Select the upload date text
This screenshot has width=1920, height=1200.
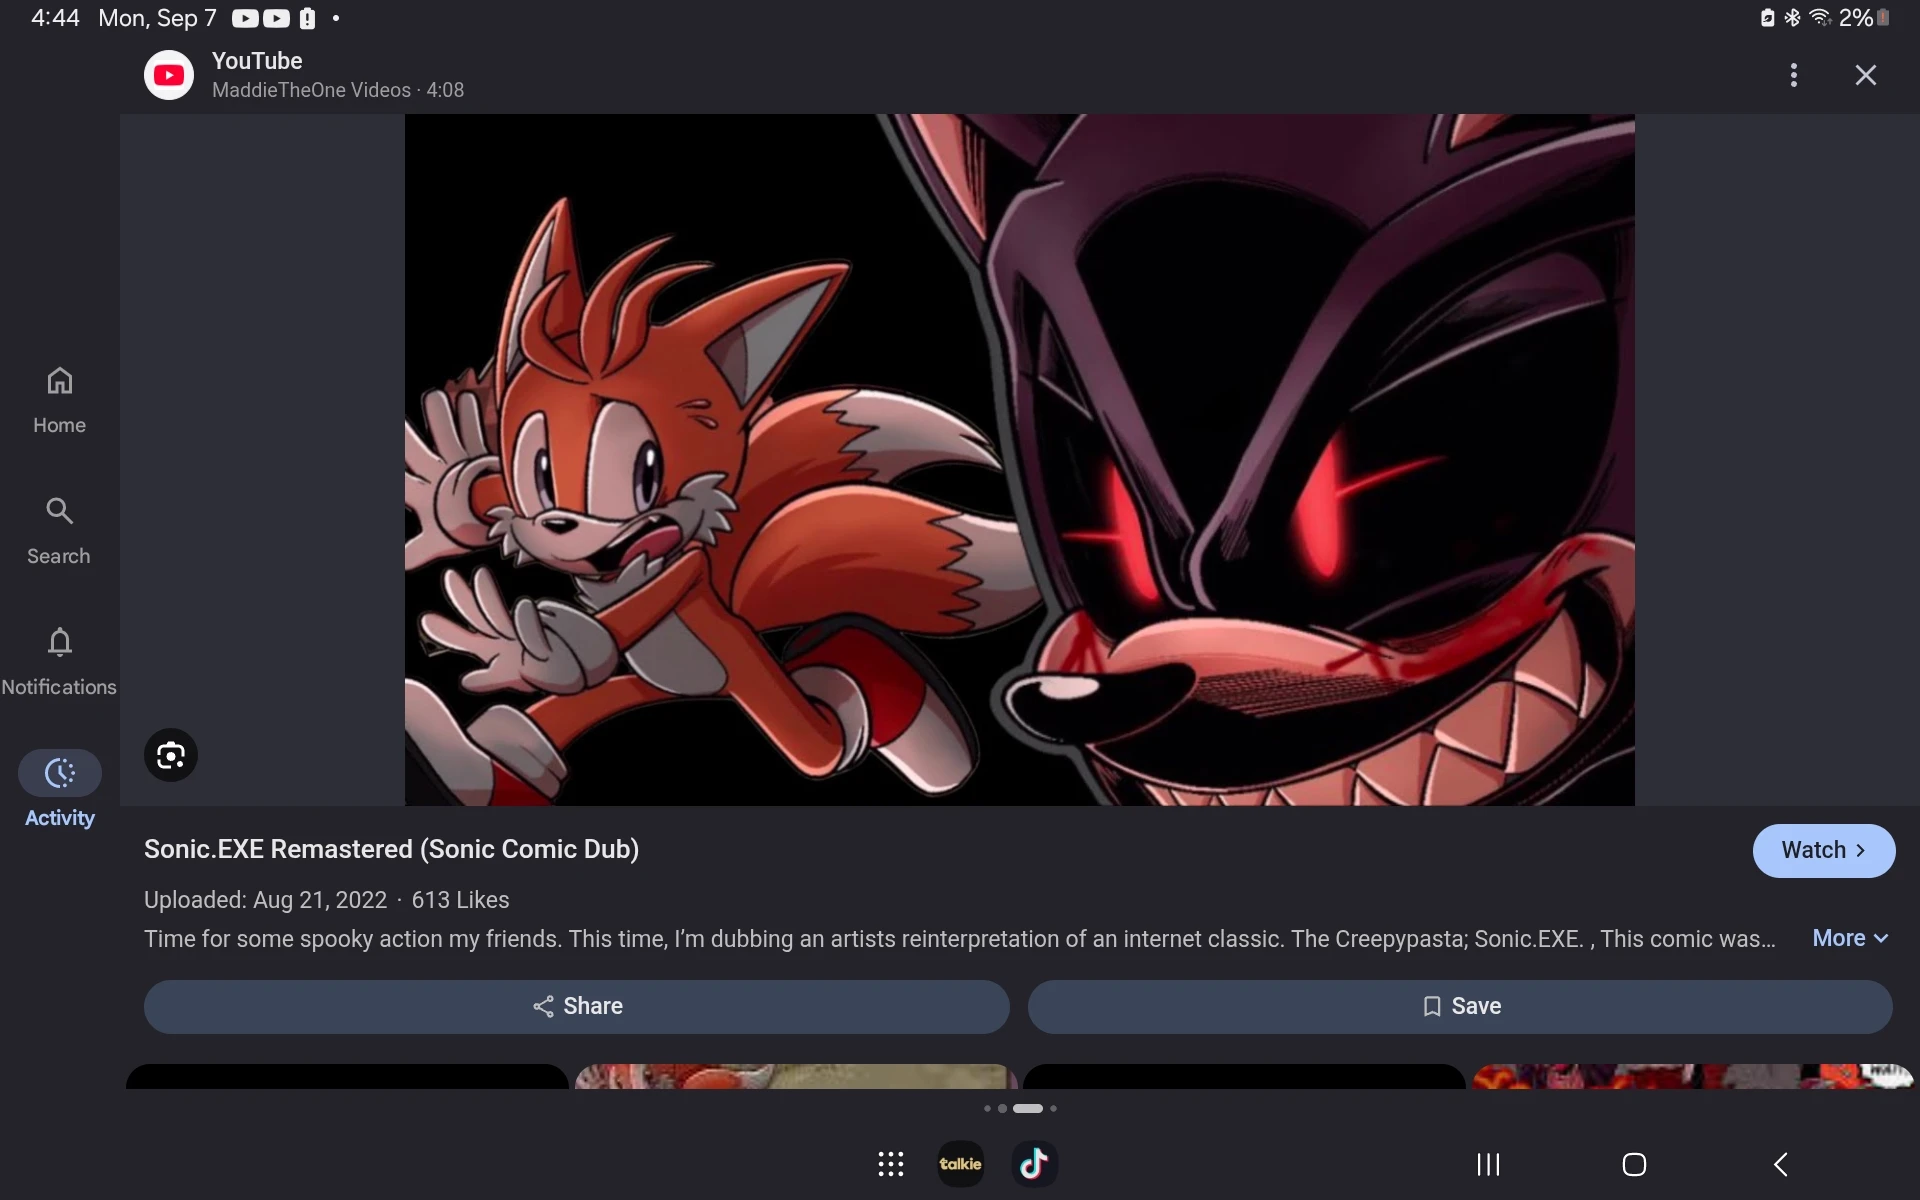[x=265, y=900]
